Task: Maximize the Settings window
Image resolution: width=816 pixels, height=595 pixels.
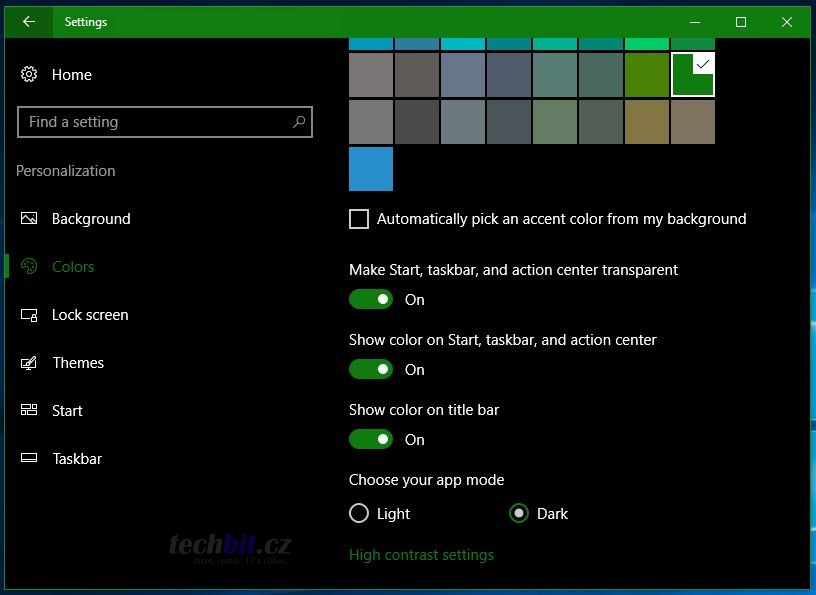Action: [x=741, y=21]
